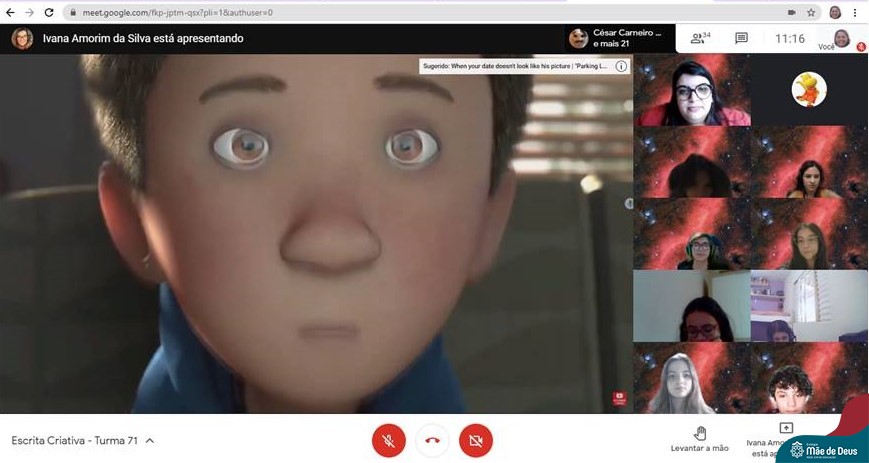
Task: Click your own 'Você' avatar thumbnail
Action: [x=842, y=39]
